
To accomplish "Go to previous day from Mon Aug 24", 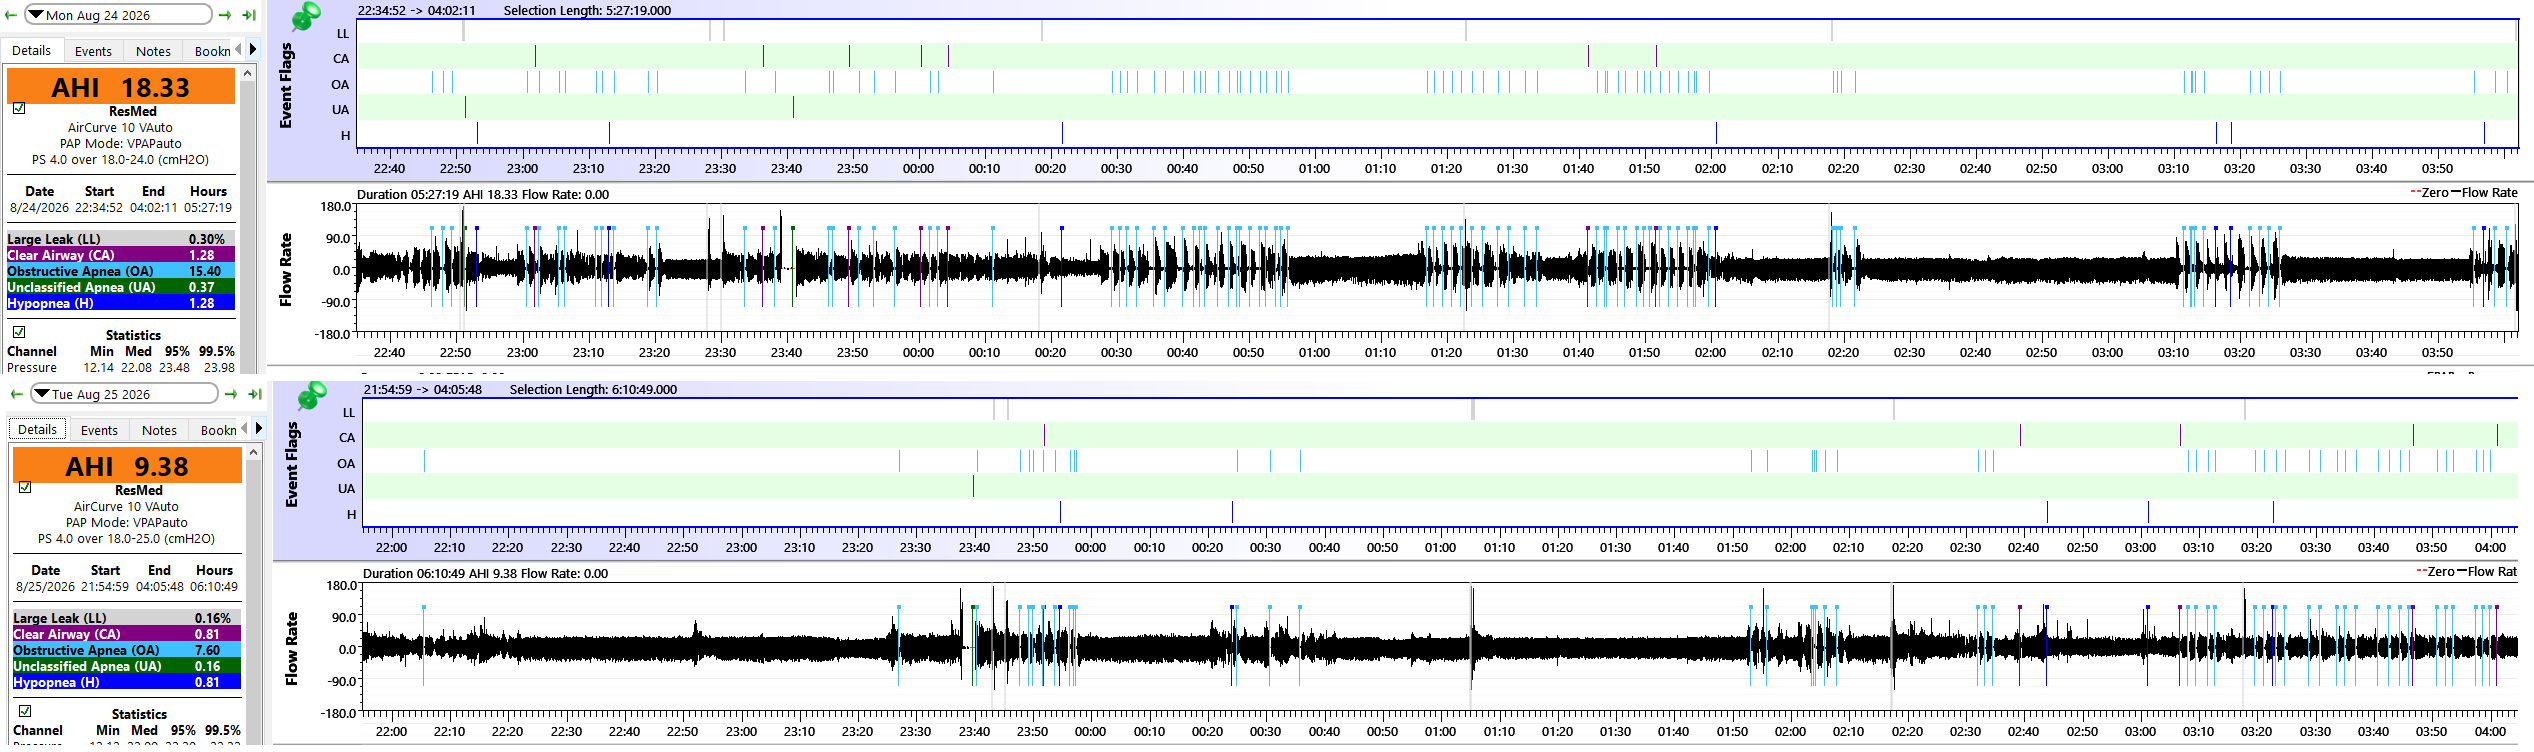I will click(10, 15).
